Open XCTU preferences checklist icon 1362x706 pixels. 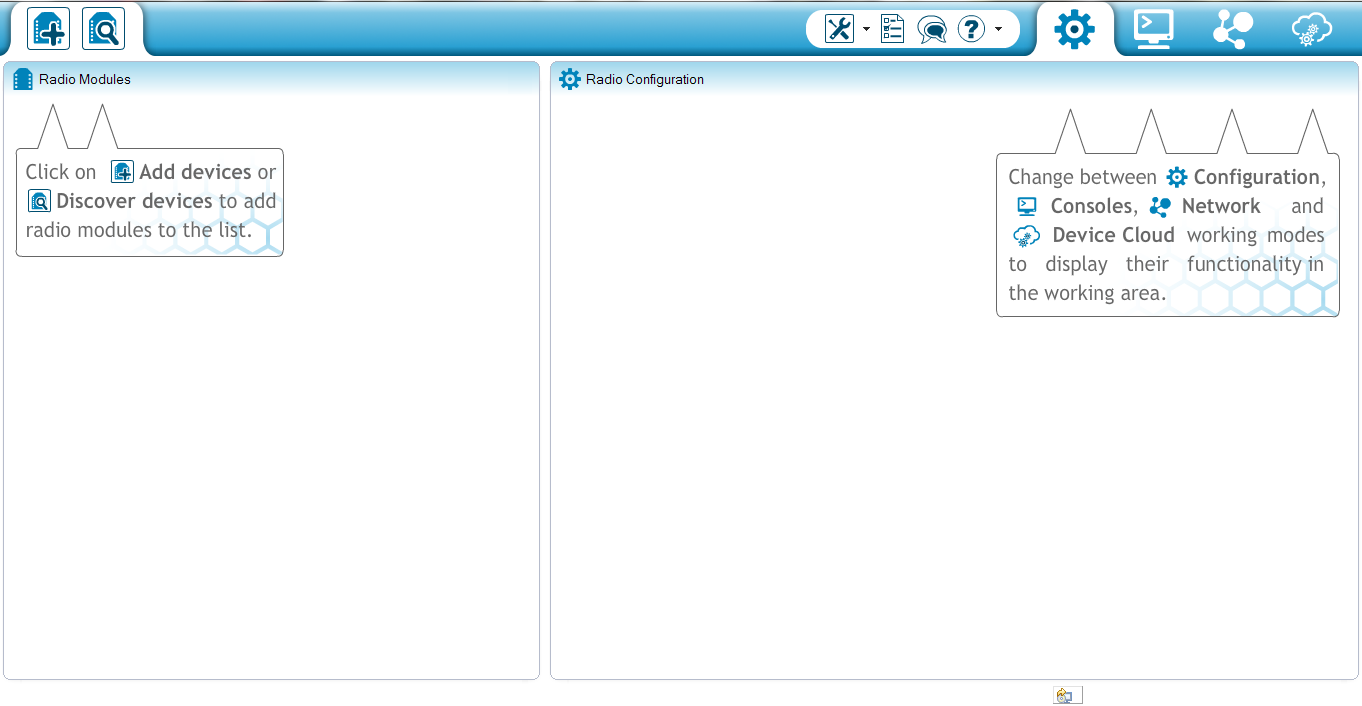coord(892,29)
